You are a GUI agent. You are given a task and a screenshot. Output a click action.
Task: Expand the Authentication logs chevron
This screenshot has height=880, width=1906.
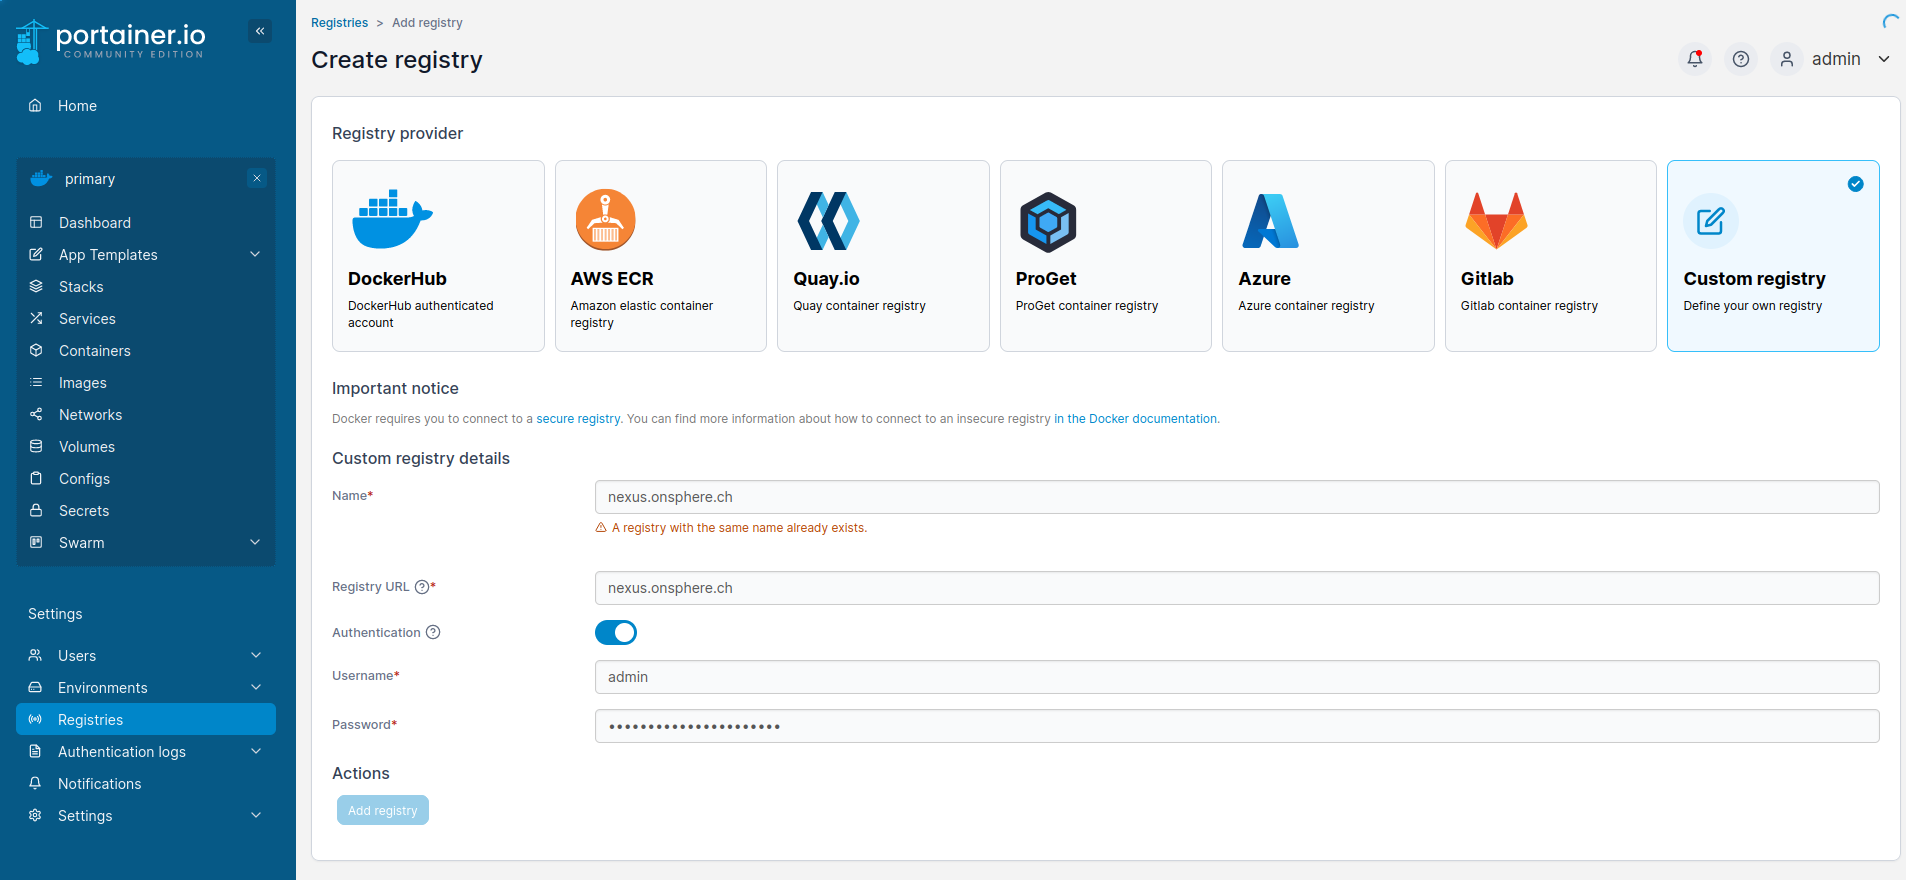pyautogui.click(x=256, y=751)
